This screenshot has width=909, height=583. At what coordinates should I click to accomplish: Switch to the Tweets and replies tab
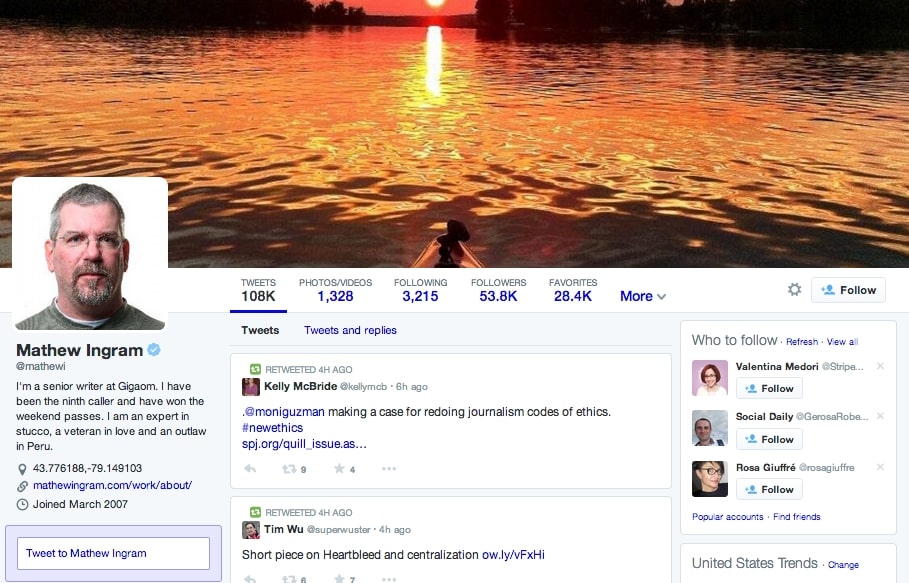tap(350, 330)
